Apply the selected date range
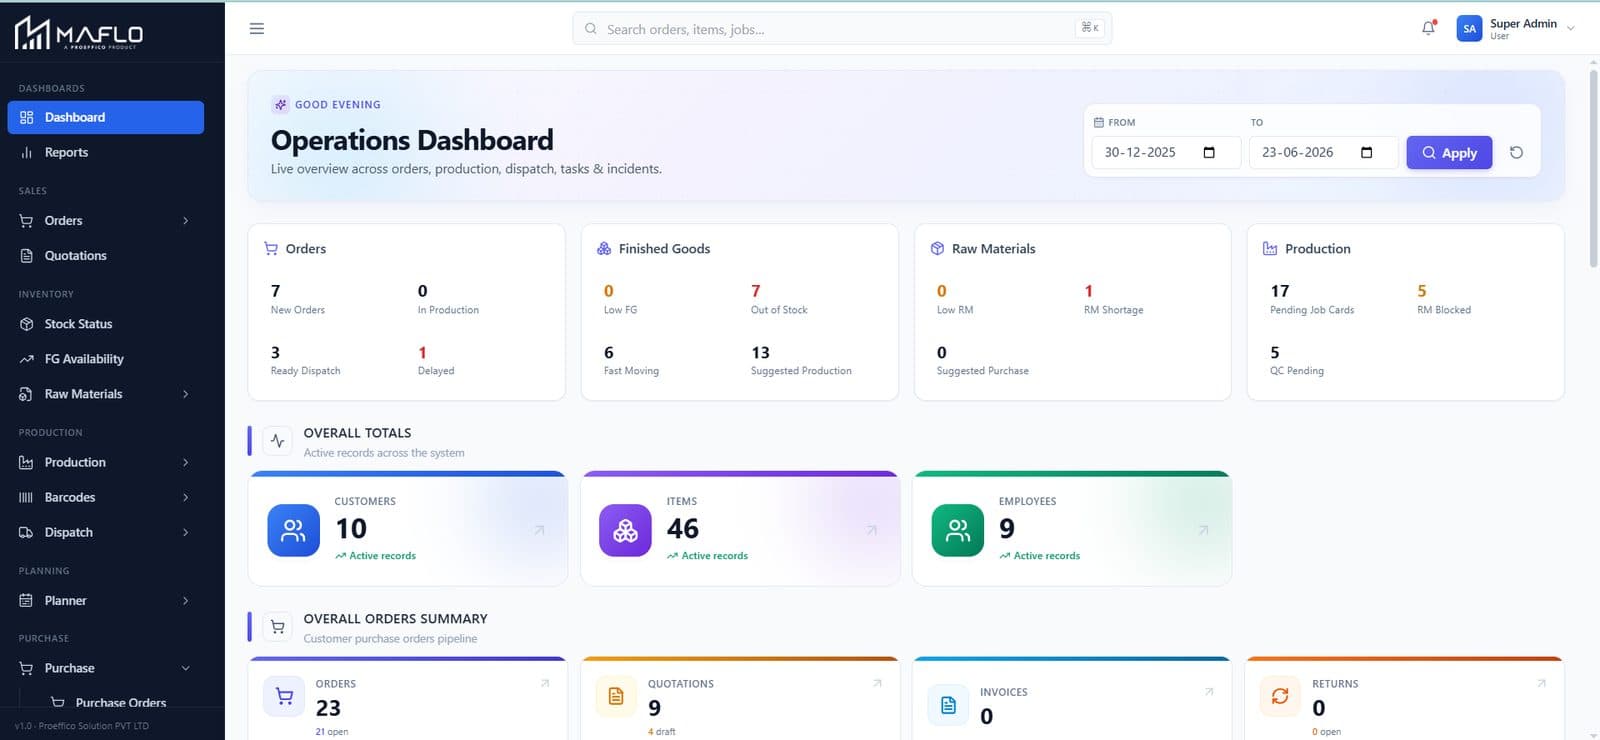Image resolution: width=1600 pixels, height=740 pixels. pyautogui.click(x=1449, y=152)
